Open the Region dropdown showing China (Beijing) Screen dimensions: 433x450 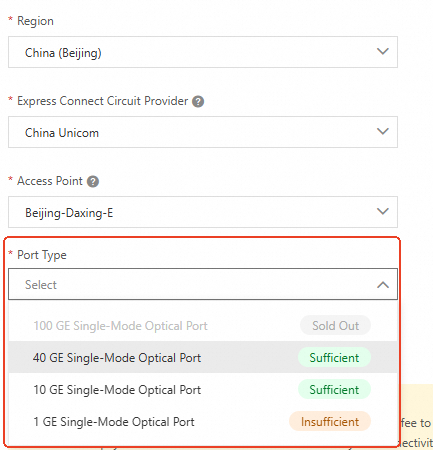[203, 52]
